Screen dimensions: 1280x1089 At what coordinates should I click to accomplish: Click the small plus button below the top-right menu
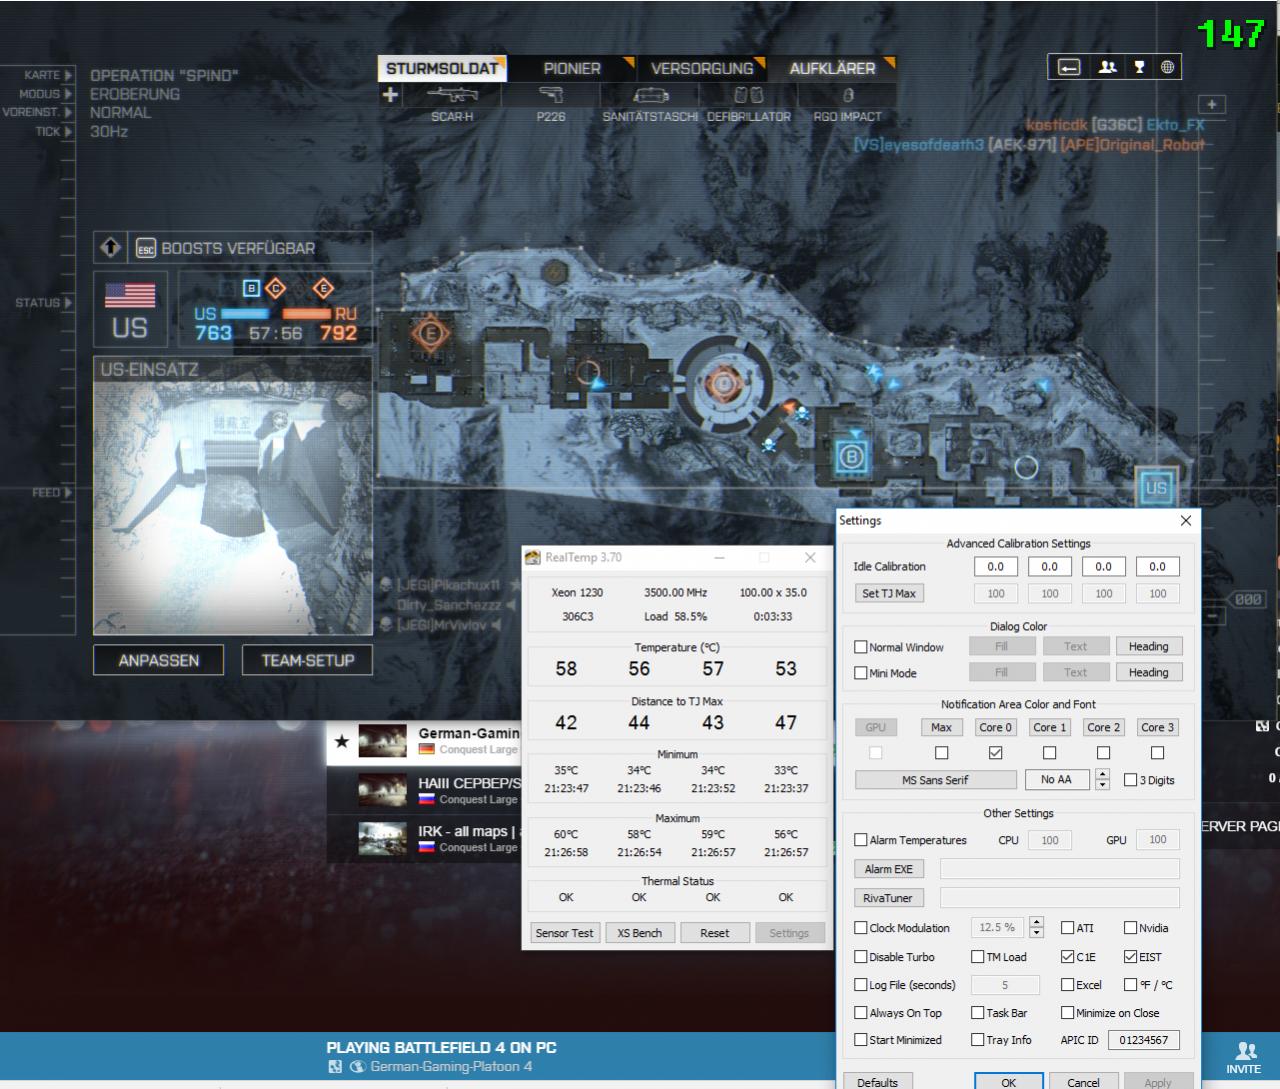(1212, 104)
